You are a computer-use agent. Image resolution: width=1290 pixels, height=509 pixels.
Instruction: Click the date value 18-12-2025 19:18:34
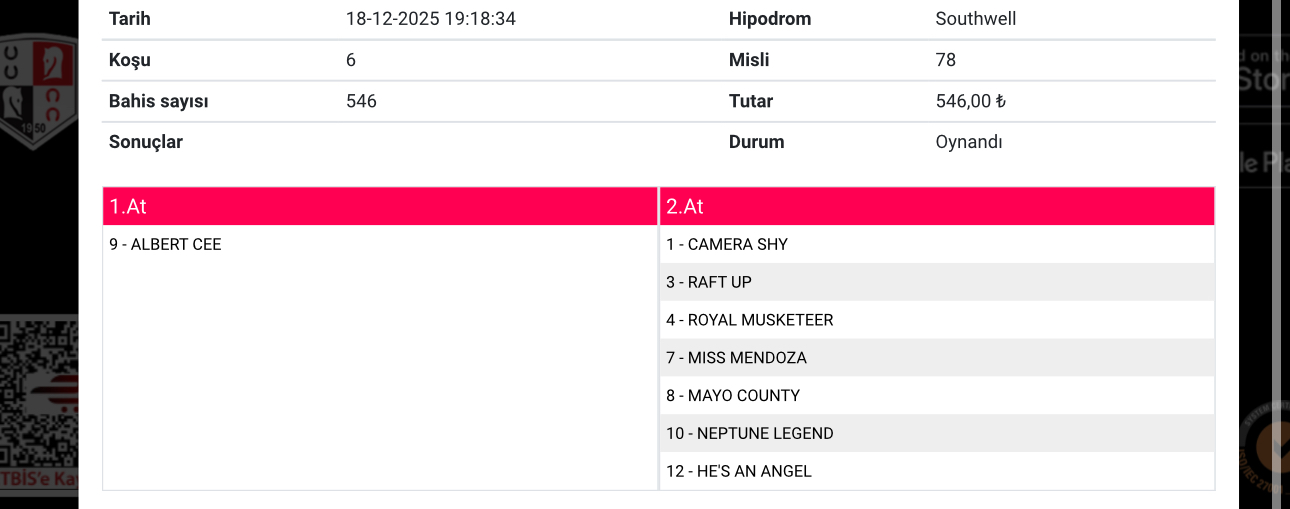click(x=431, y=19)
